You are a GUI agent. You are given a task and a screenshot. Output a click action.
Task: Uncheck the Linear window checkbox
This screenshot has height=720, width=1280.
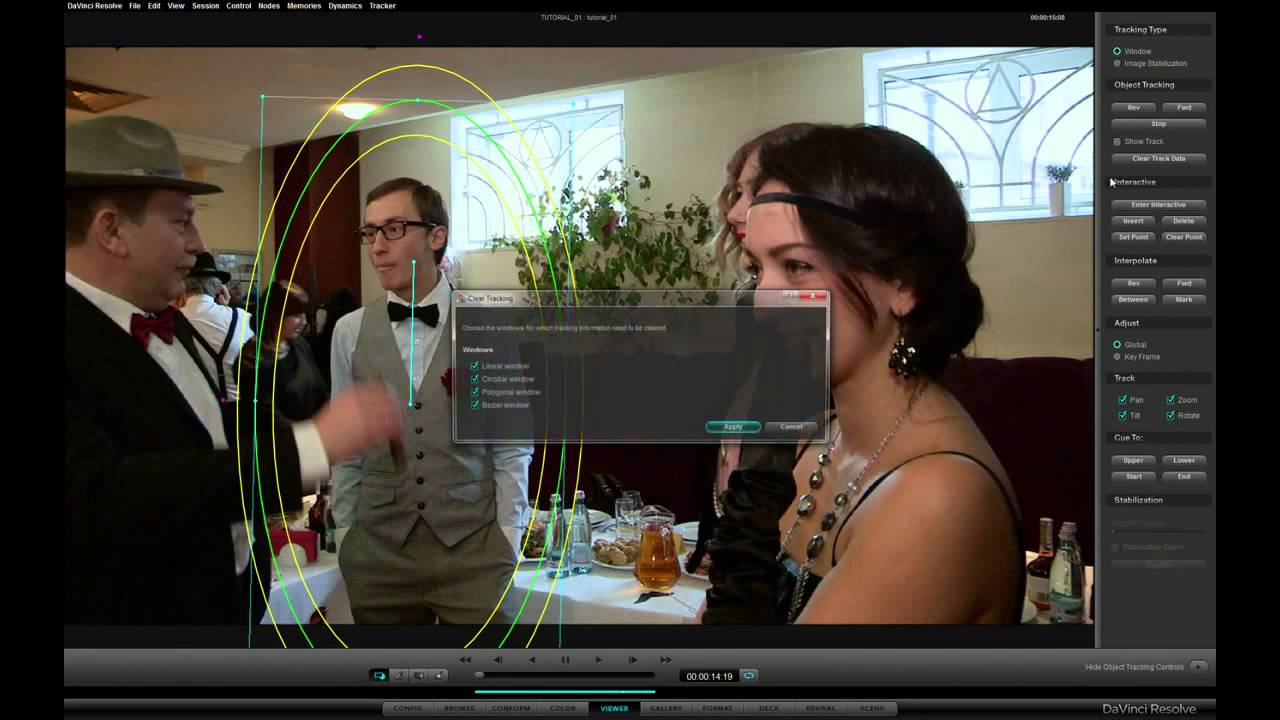[x=474, y=366]
